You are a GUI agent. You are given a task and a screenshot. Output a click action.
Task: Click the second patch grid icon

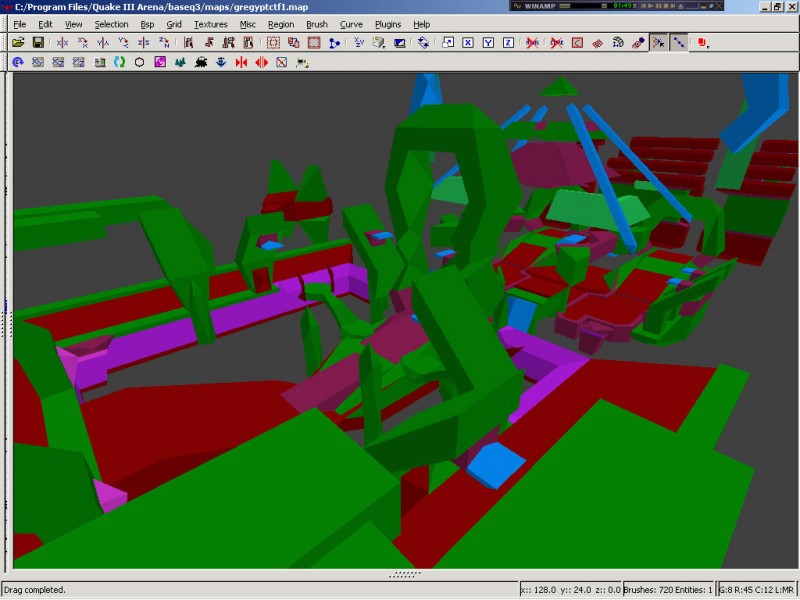pyautogui.click(x=58, y=62)
